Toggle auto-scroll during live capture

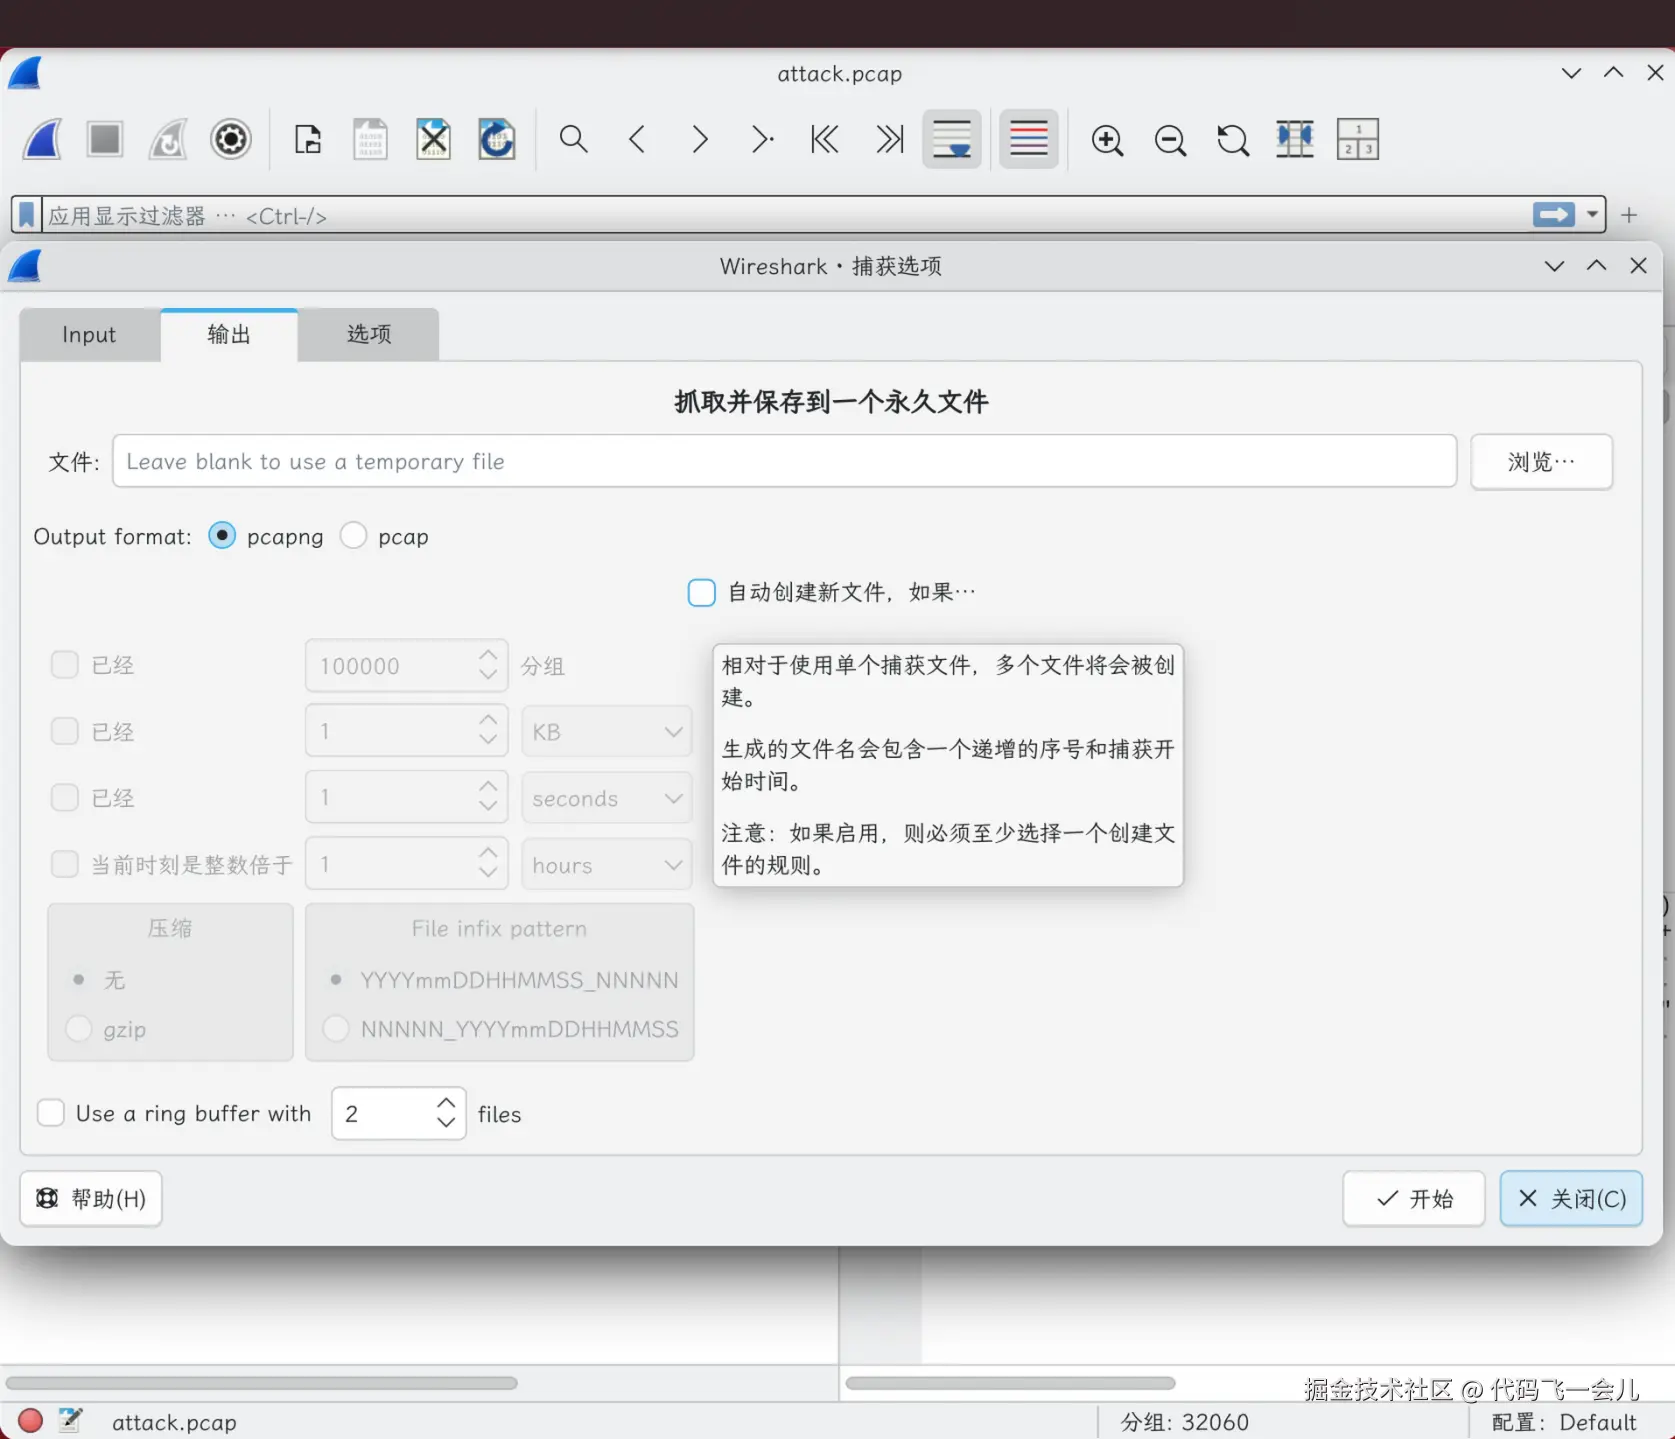[x=952, y=139]
